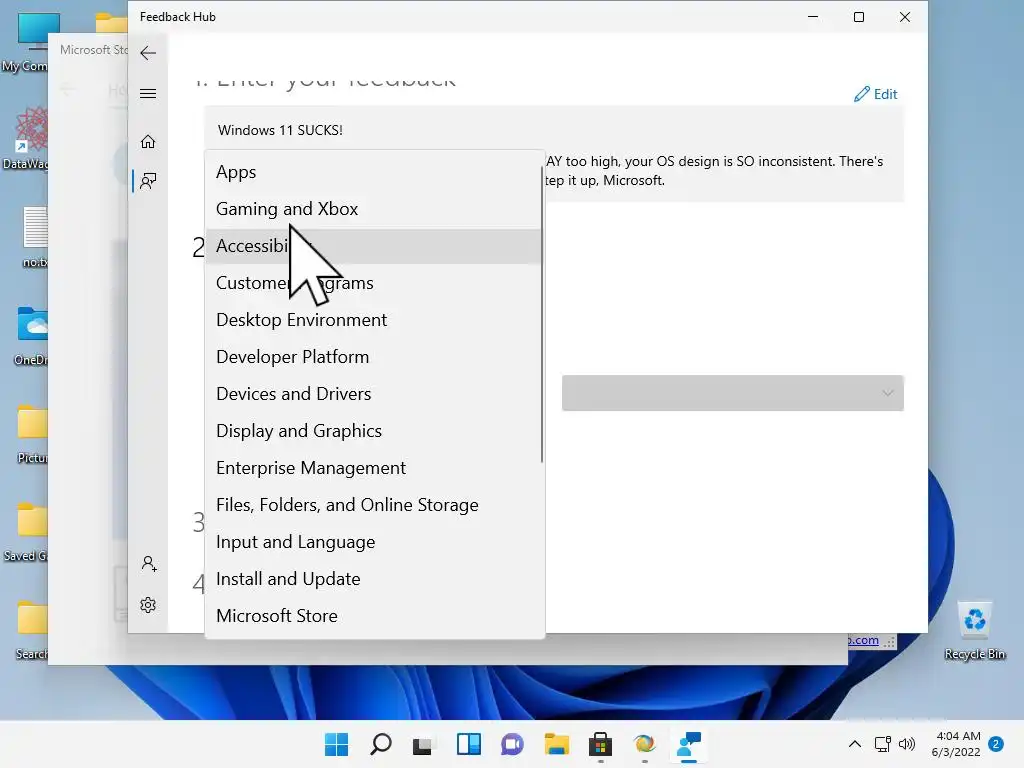Screen dimensions: 1024x768
Task: Click the Microsoft Store window title
Action: tap(93, 50)
